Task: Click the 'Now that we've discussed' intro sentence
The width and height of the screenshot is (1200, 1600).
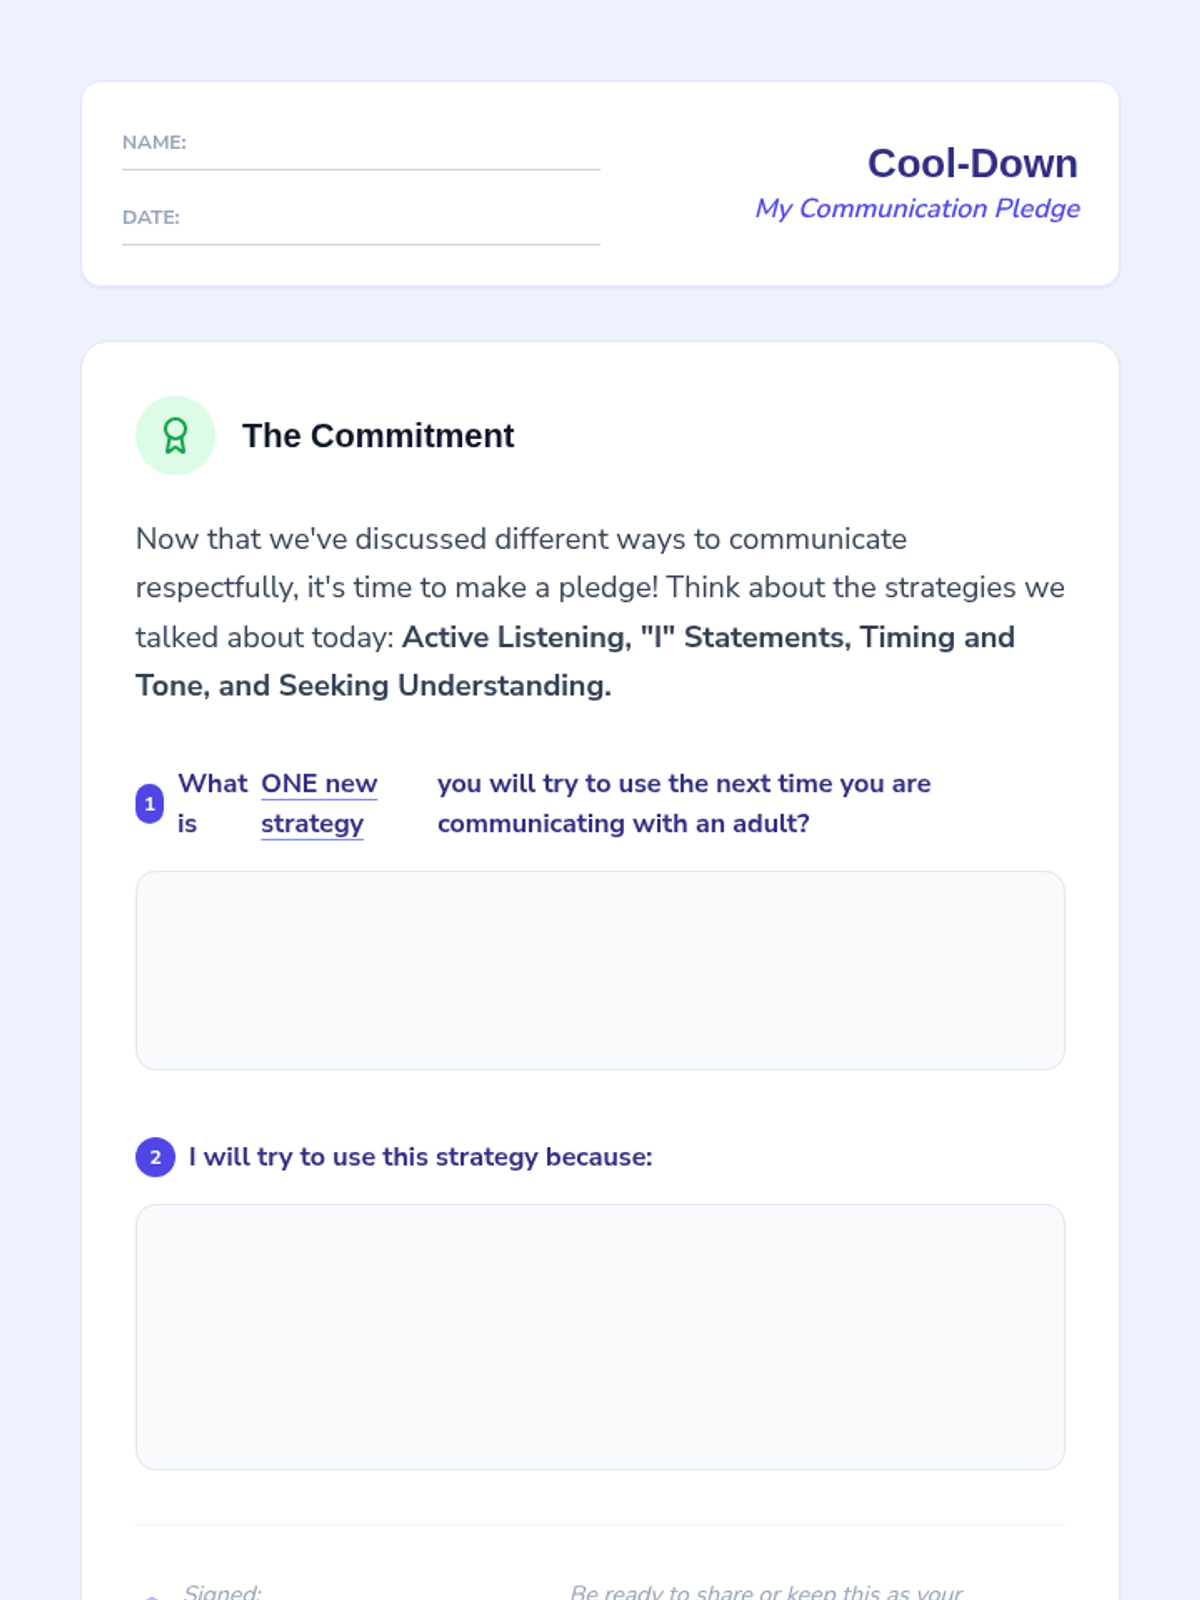Action: pyautogui.click(x=521, y=539)
